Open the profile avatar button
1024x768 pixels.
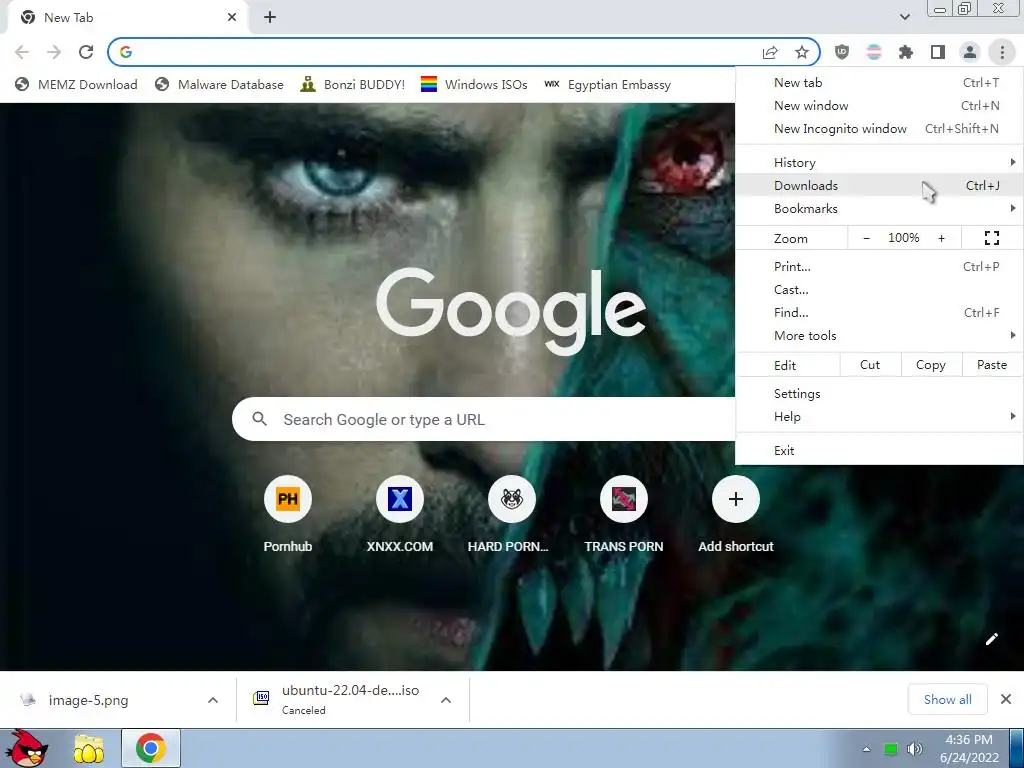pyautogui.click(x=970, y=52)
